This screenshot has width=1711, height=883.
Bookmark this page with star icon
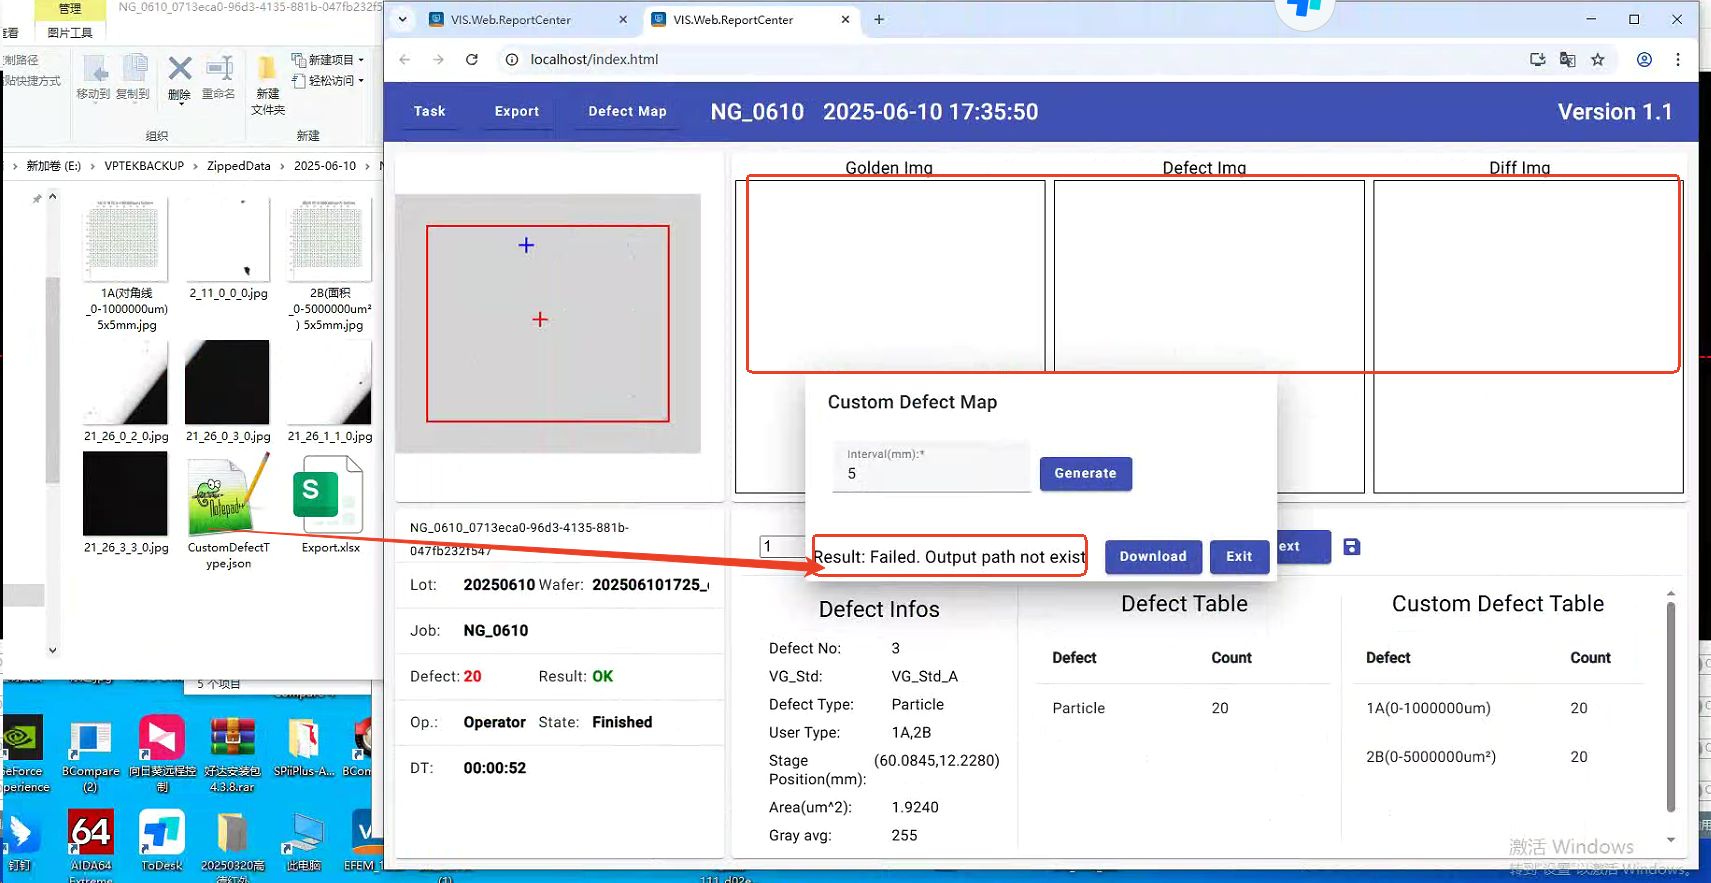coord(1598,59)
